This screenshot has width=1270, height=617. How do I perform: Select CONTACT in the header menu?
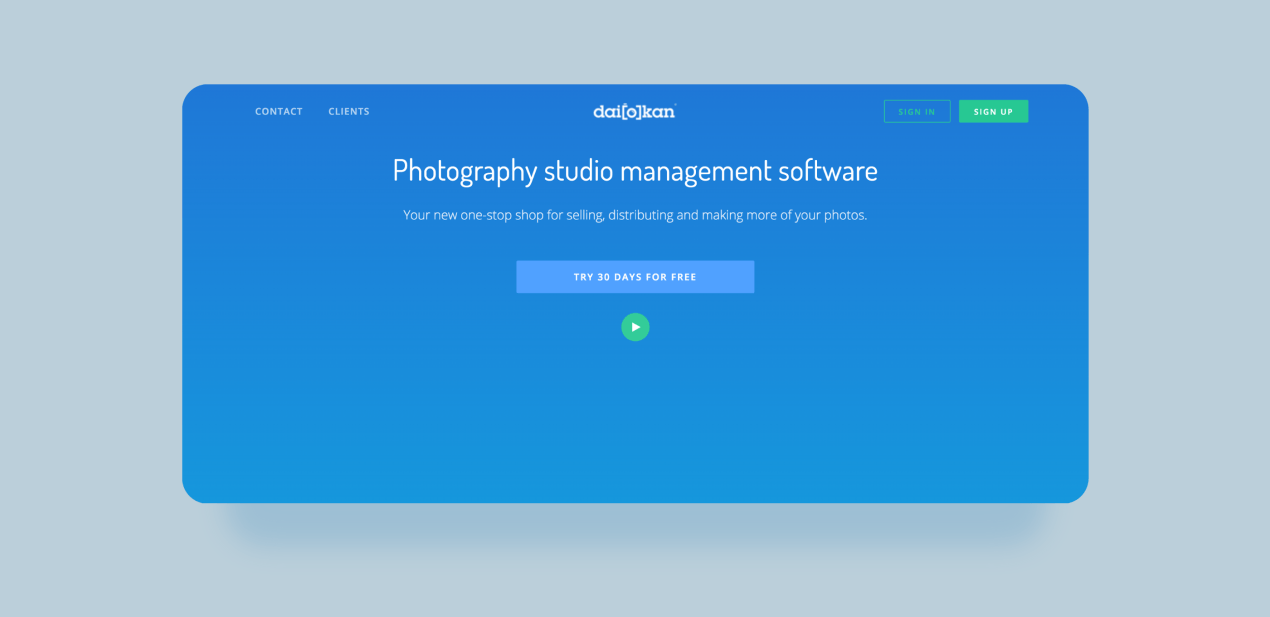278,111
